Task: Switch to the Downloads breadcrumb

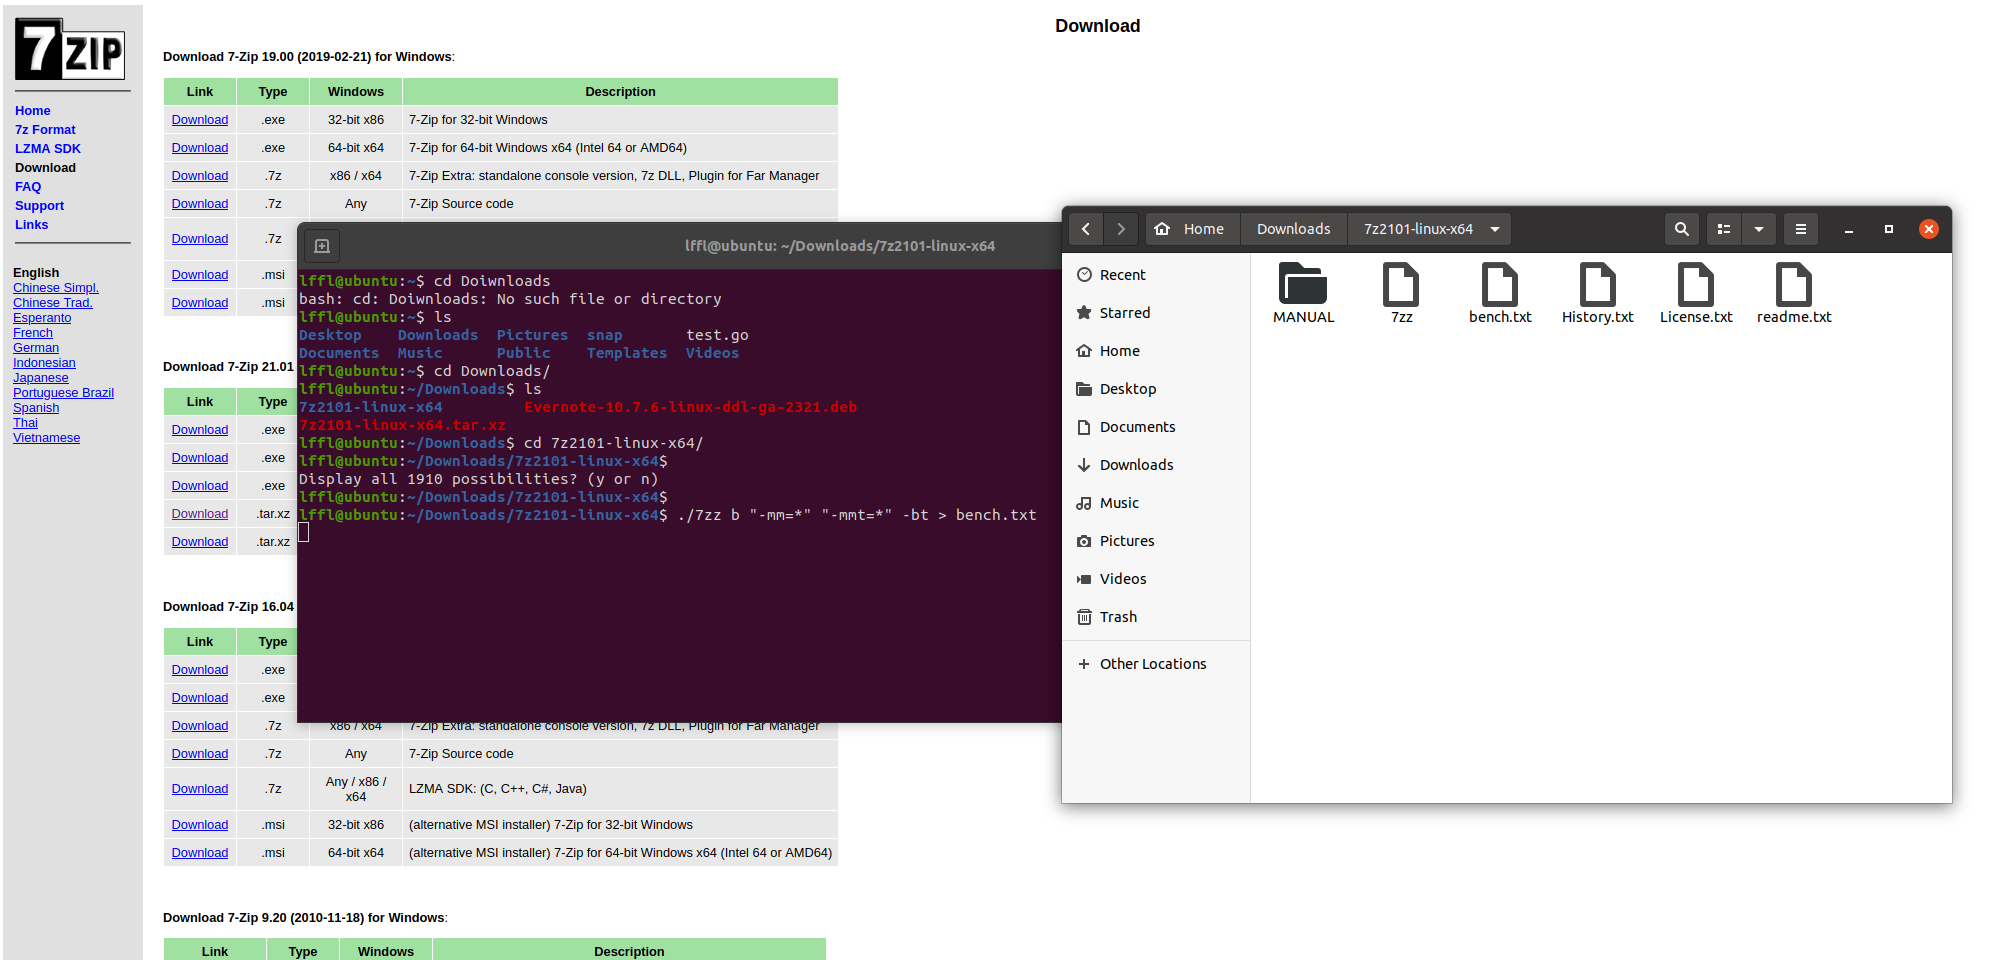Action: coord(1292,229)
